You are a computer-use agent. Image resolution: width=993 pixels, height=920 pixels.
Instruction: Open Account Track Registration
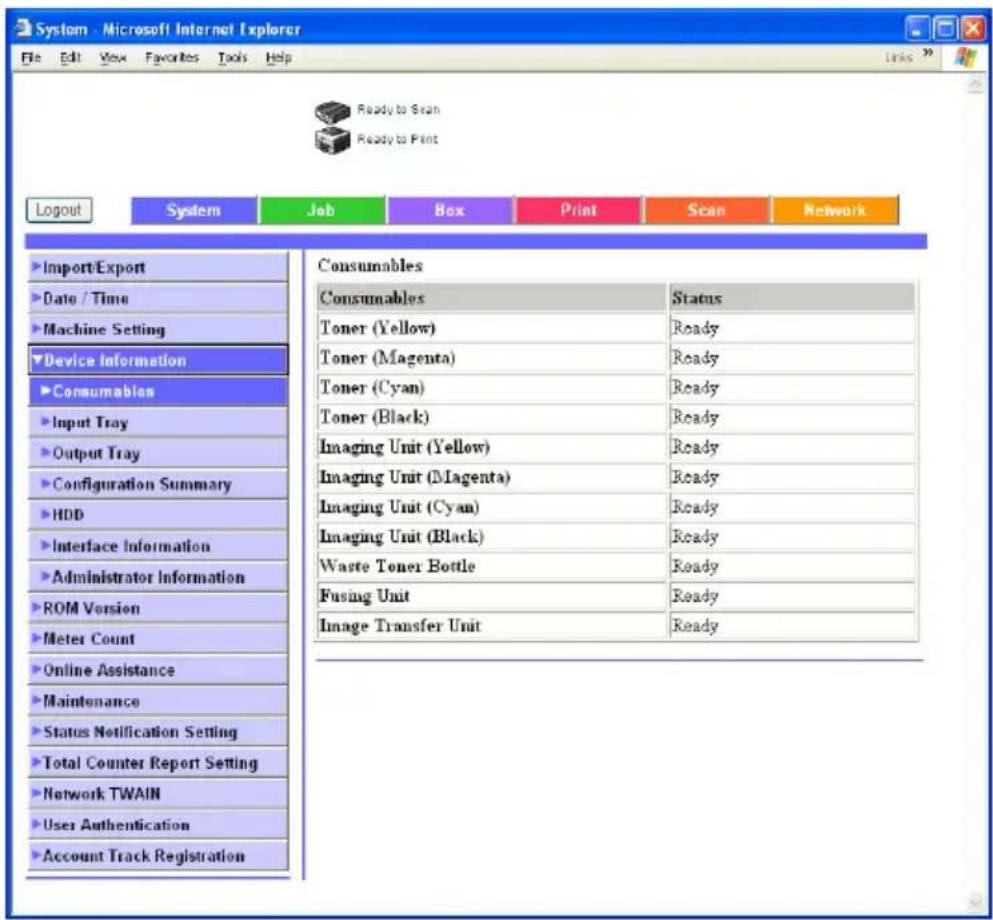pyautogui.click(x=158, y=856)
